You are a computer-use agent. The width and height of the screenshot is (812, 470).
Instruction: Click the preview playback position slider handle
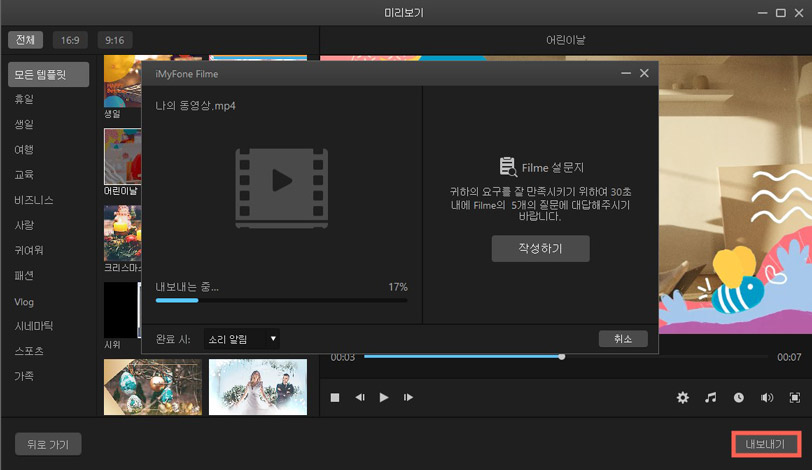point(562,357)
